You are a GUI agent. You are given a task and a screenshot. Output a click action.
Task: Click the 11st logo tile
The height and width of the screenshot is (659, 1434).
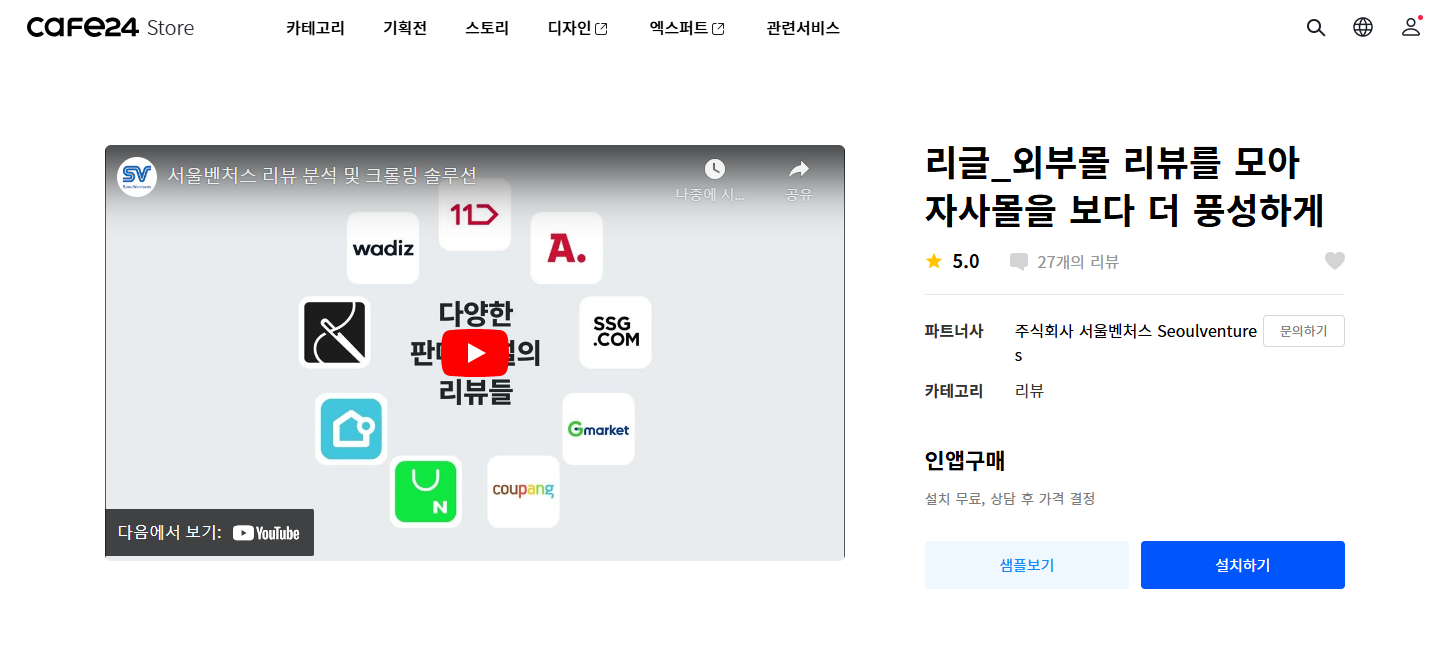point(475,214)
